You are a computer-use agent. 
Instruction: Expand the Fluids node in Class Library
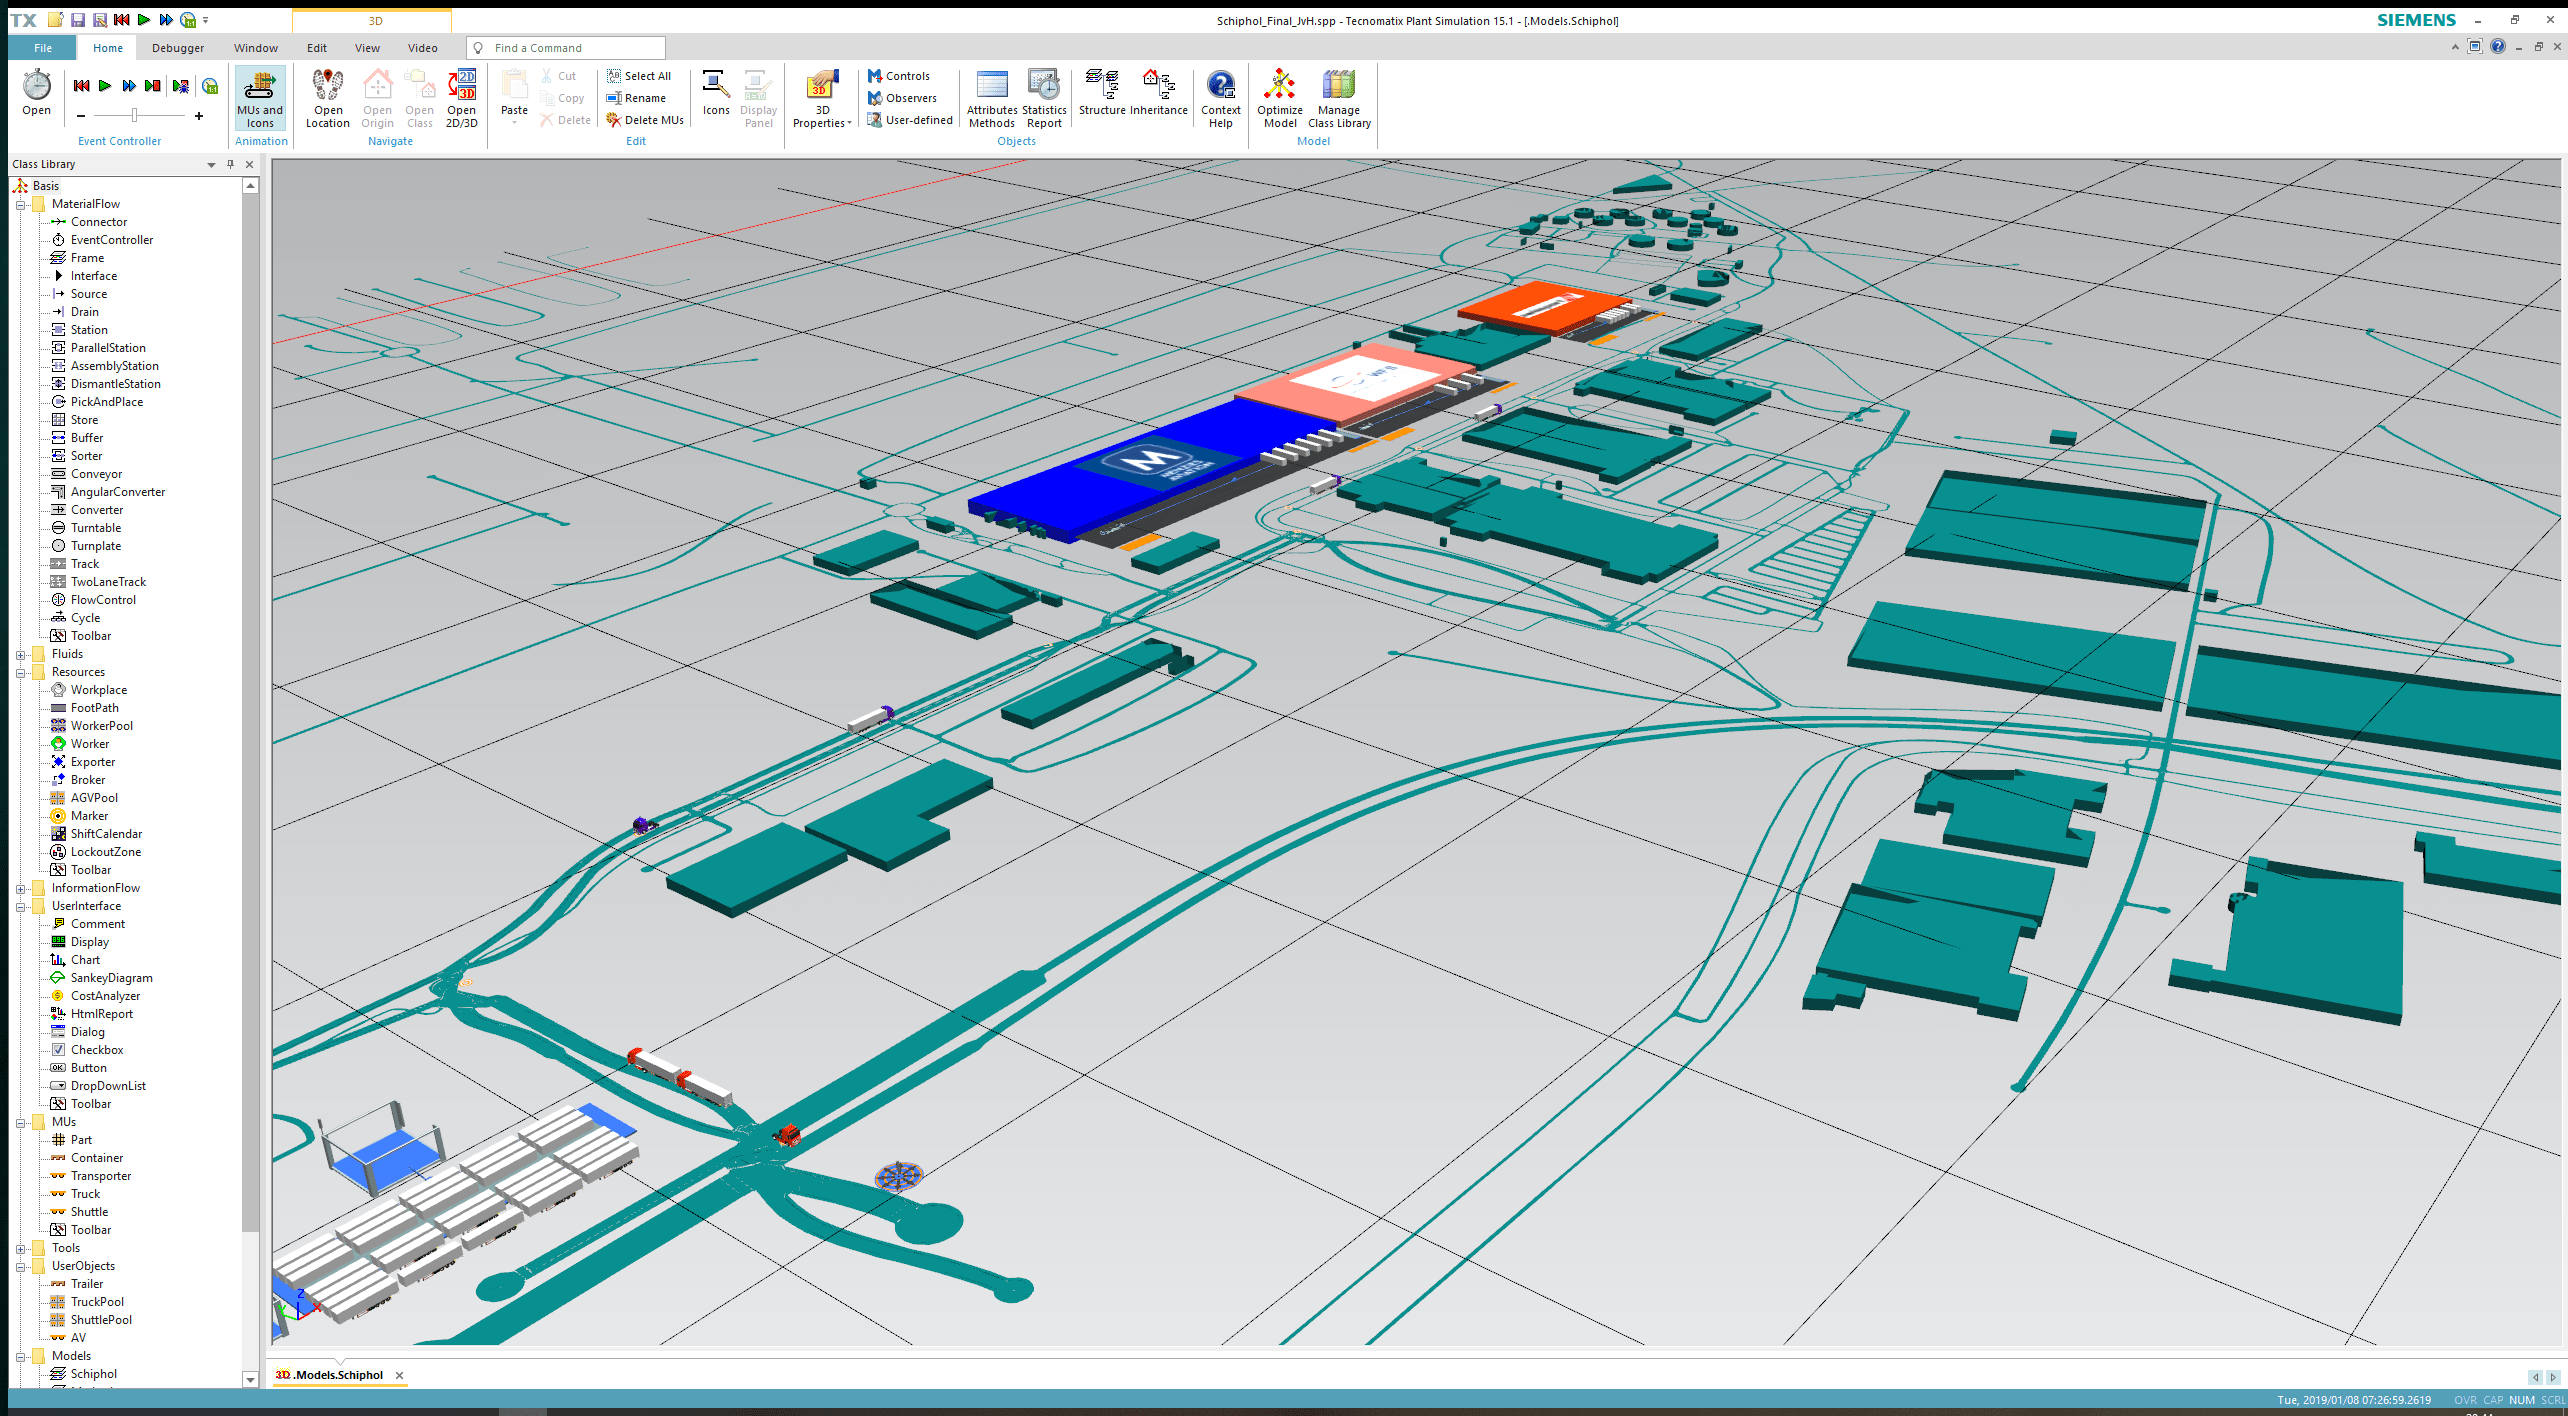pyautogui.click(x=22, y=653)
